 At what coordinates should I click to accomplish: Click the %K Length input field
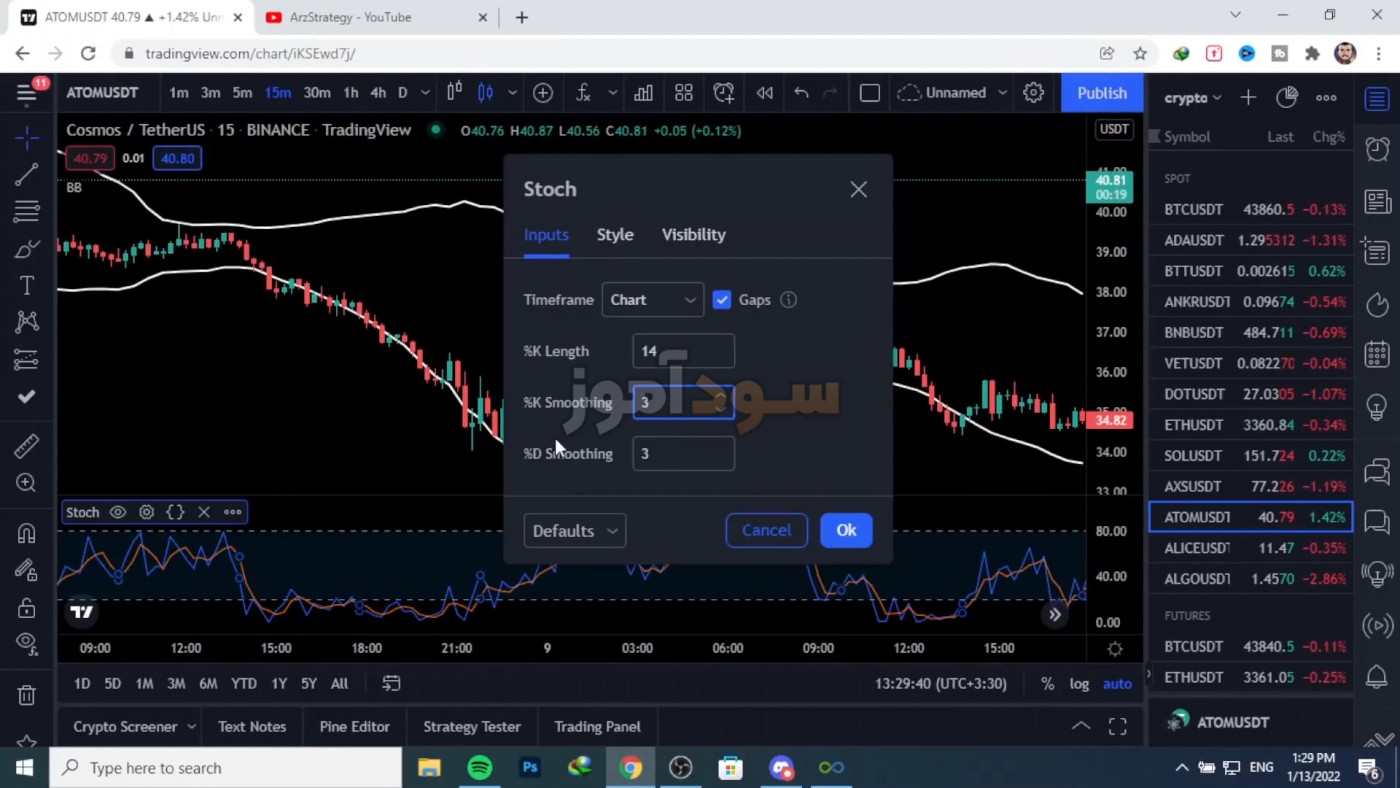(x=684, y=351)
